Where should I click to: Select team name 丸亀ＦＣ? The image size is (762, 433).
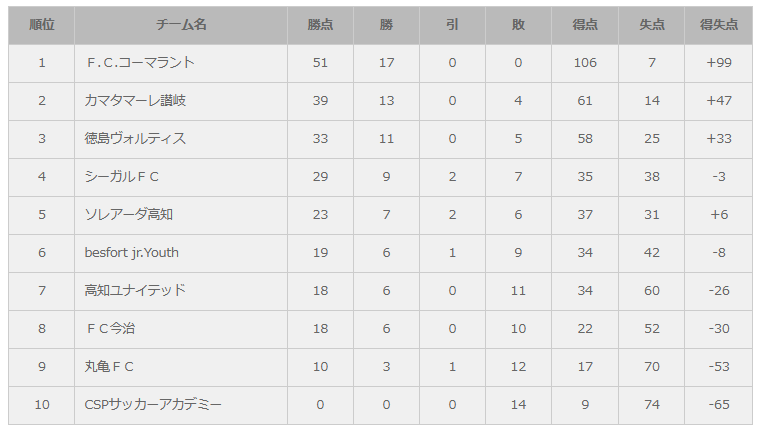(x=110, y=367)
